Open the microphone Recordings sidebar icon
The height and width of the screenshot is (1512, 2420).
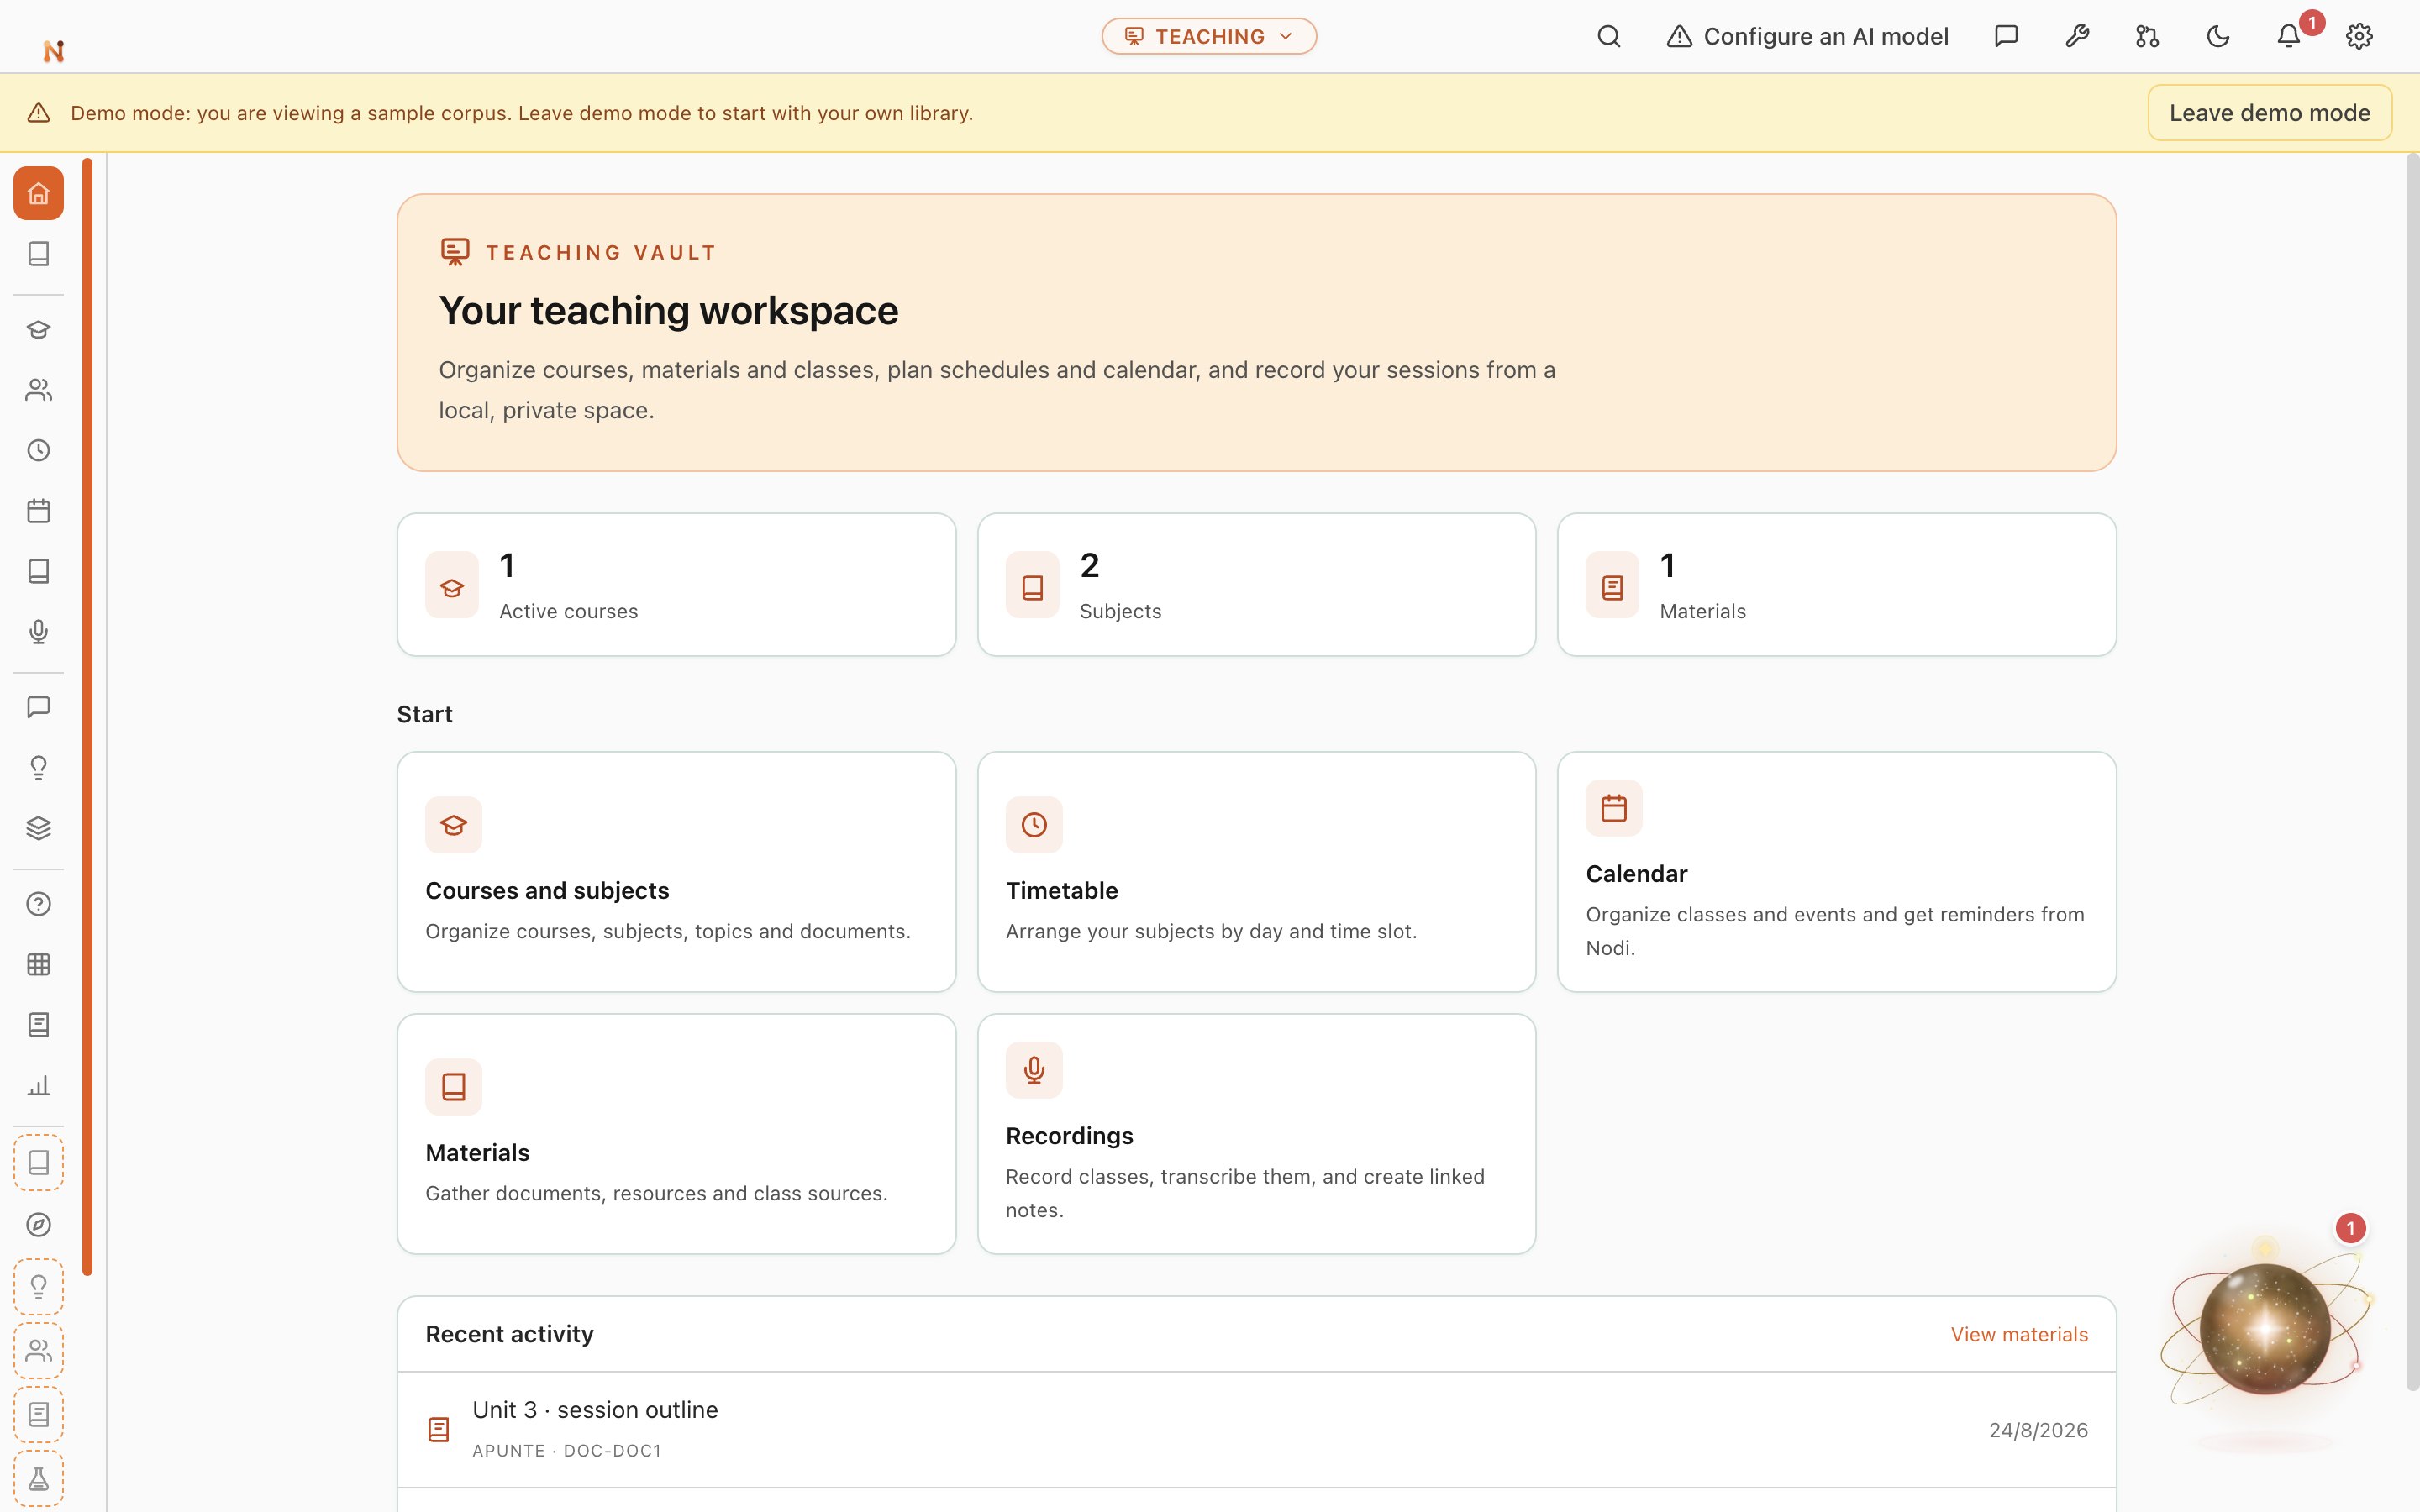point(38,631)
